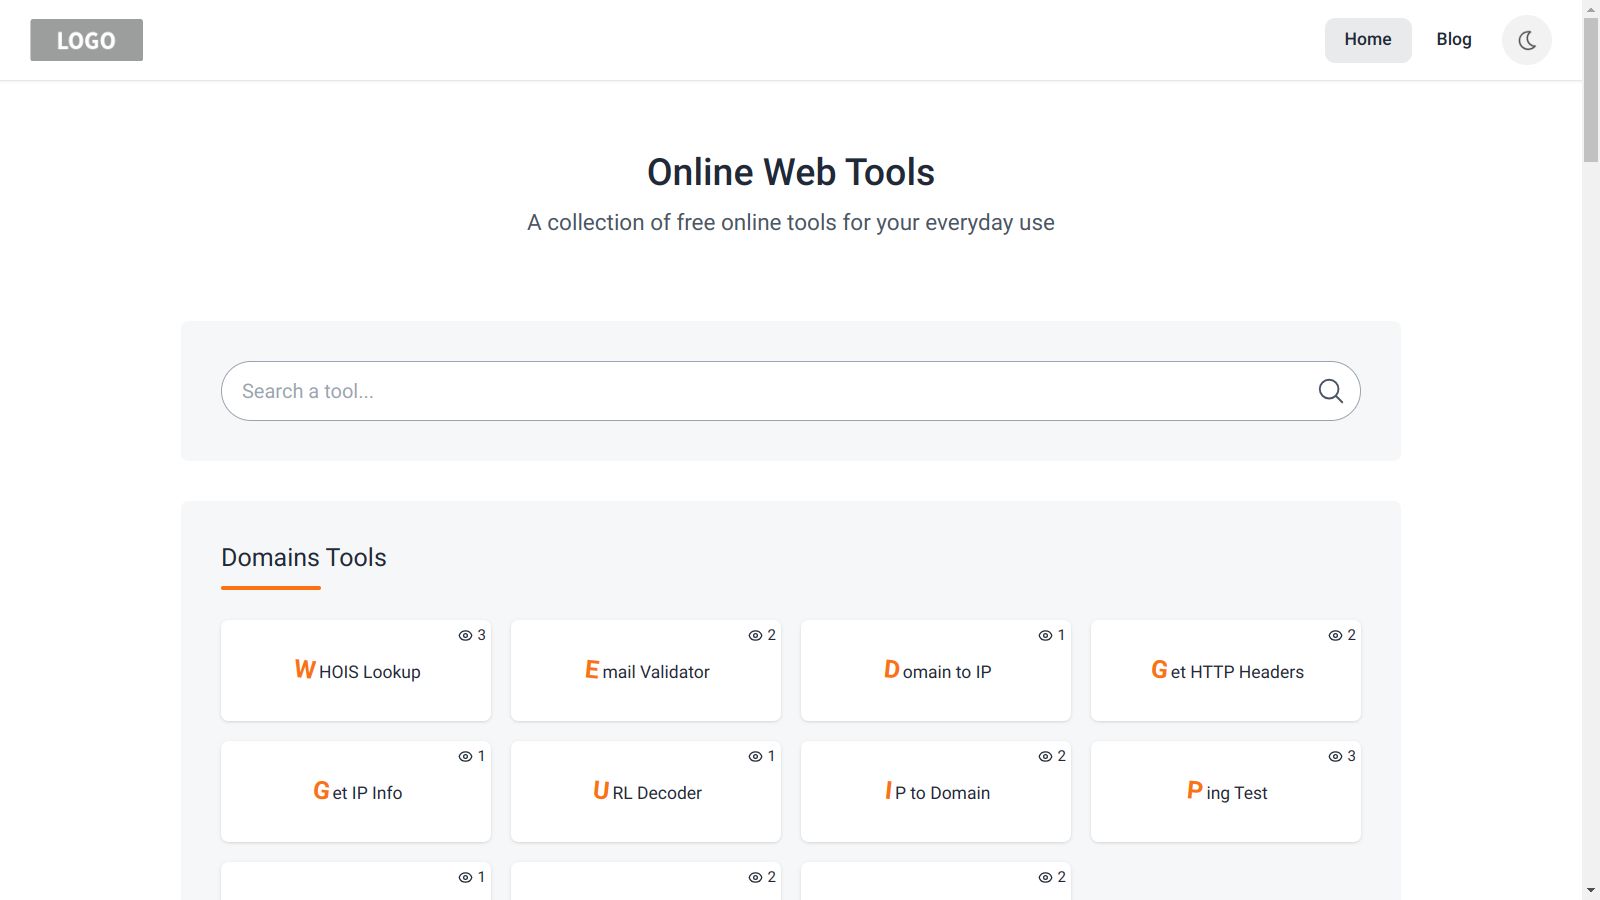Click the search magnifier icon

point(1330,391)
